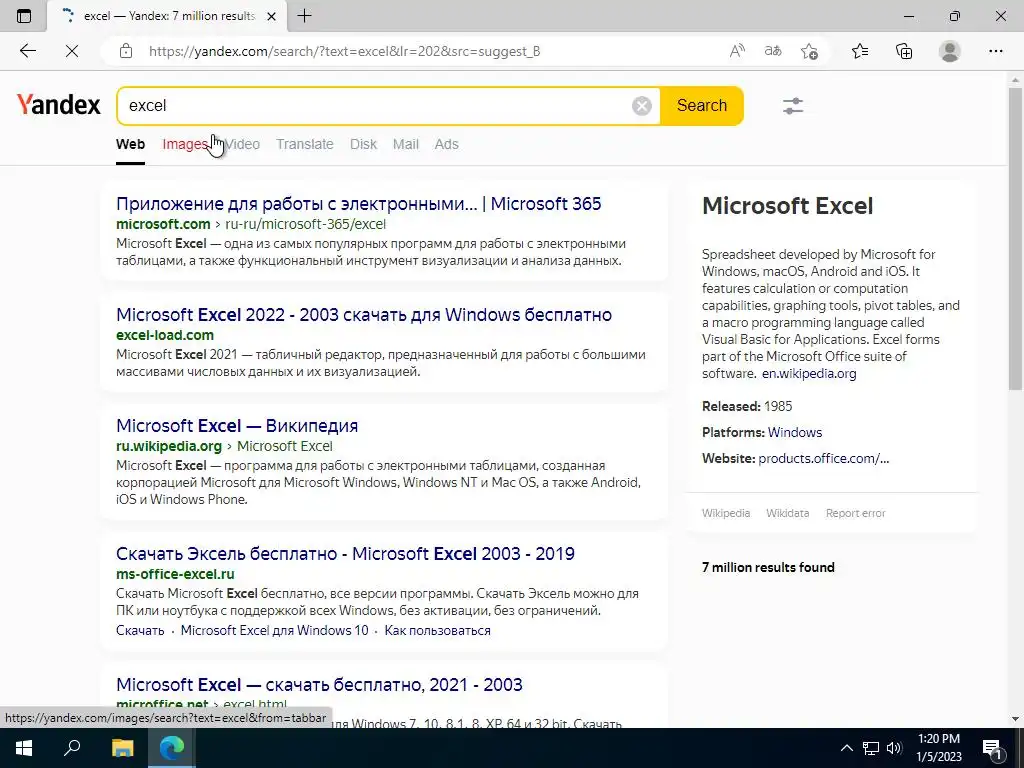Image resolution: width=1024 pixels, height=768 pixels.
Task: Click the page vertical scrollbar thumb
Action: (1015, 238)
